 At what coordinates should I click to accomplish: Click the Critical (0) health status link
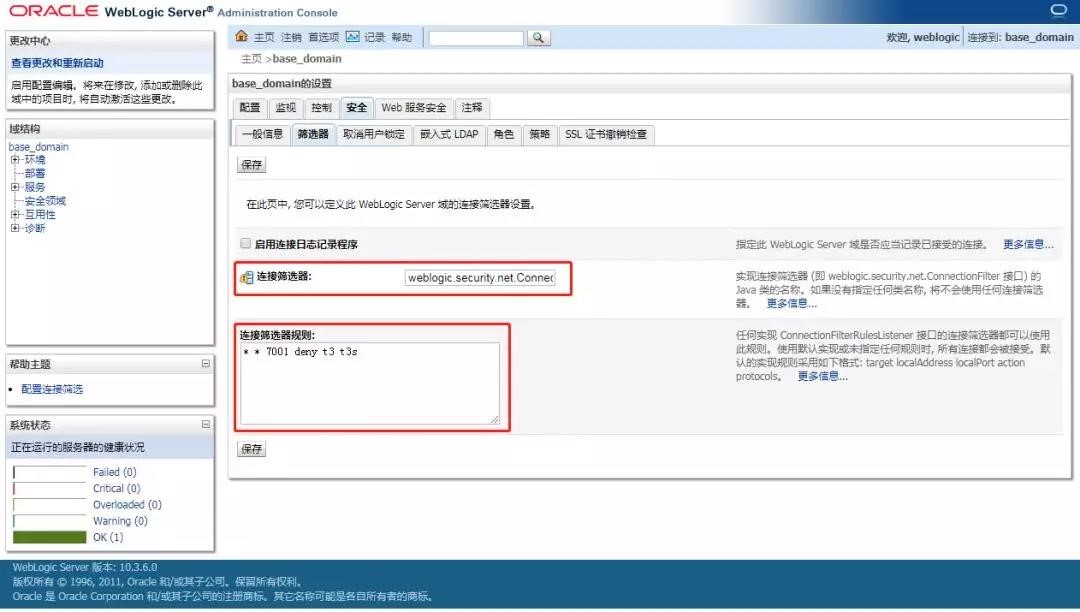(x=116, y=488)
